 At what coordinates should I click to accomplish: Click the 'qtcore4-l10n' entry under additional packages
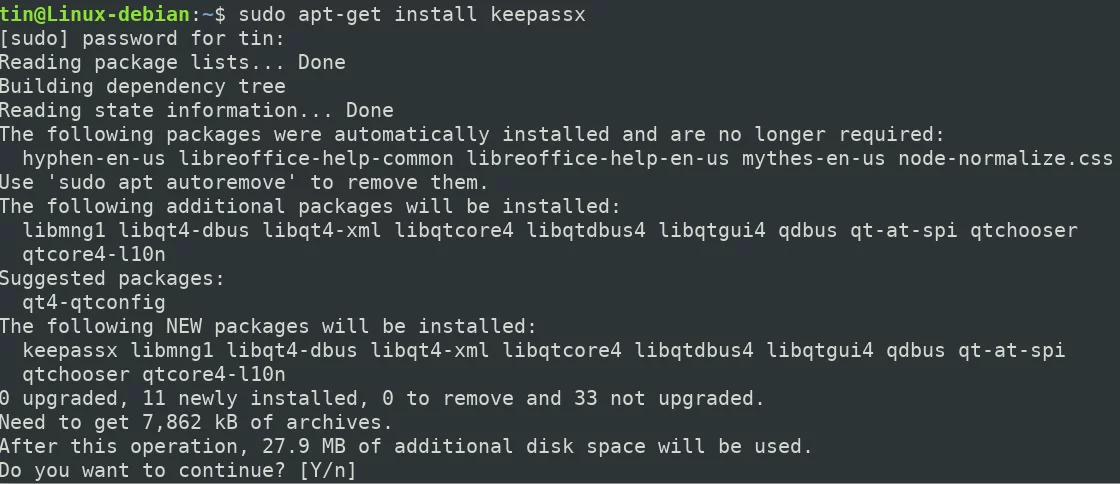[x=94, y=254]
